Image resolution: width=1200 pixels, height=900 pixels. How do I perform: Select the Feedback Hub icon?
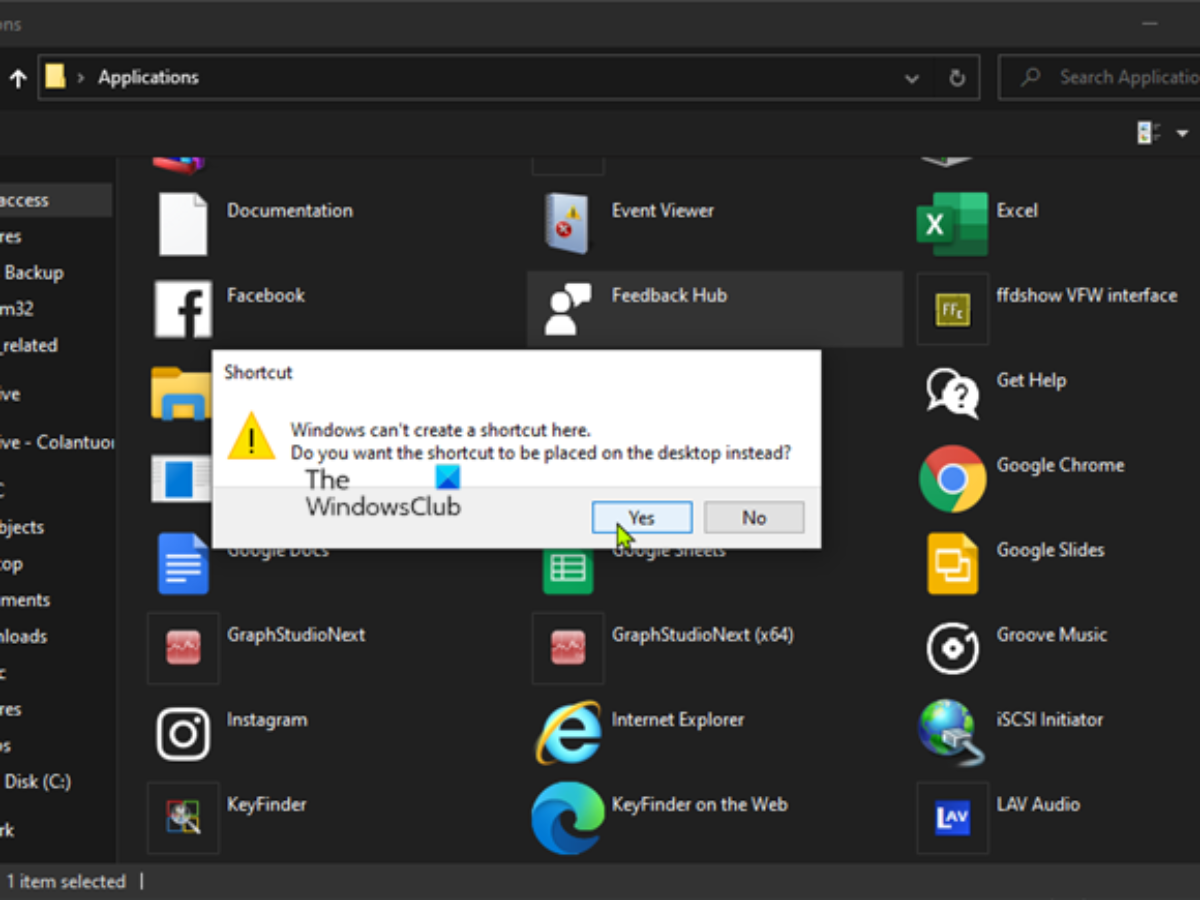[568, 309]
